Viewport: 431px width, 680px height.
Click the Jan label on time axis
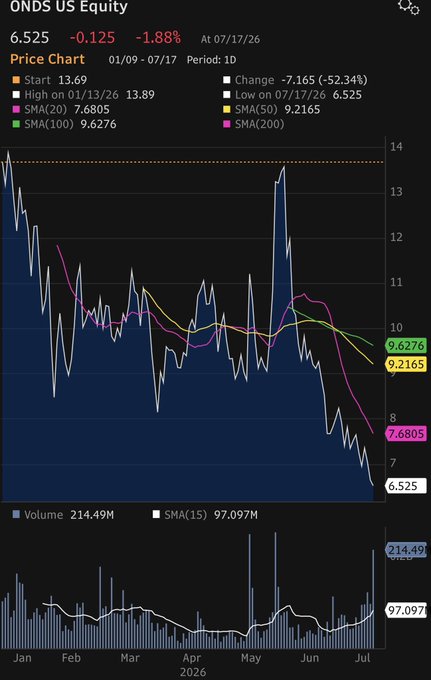pyautogui.click(x=22, y=658)
